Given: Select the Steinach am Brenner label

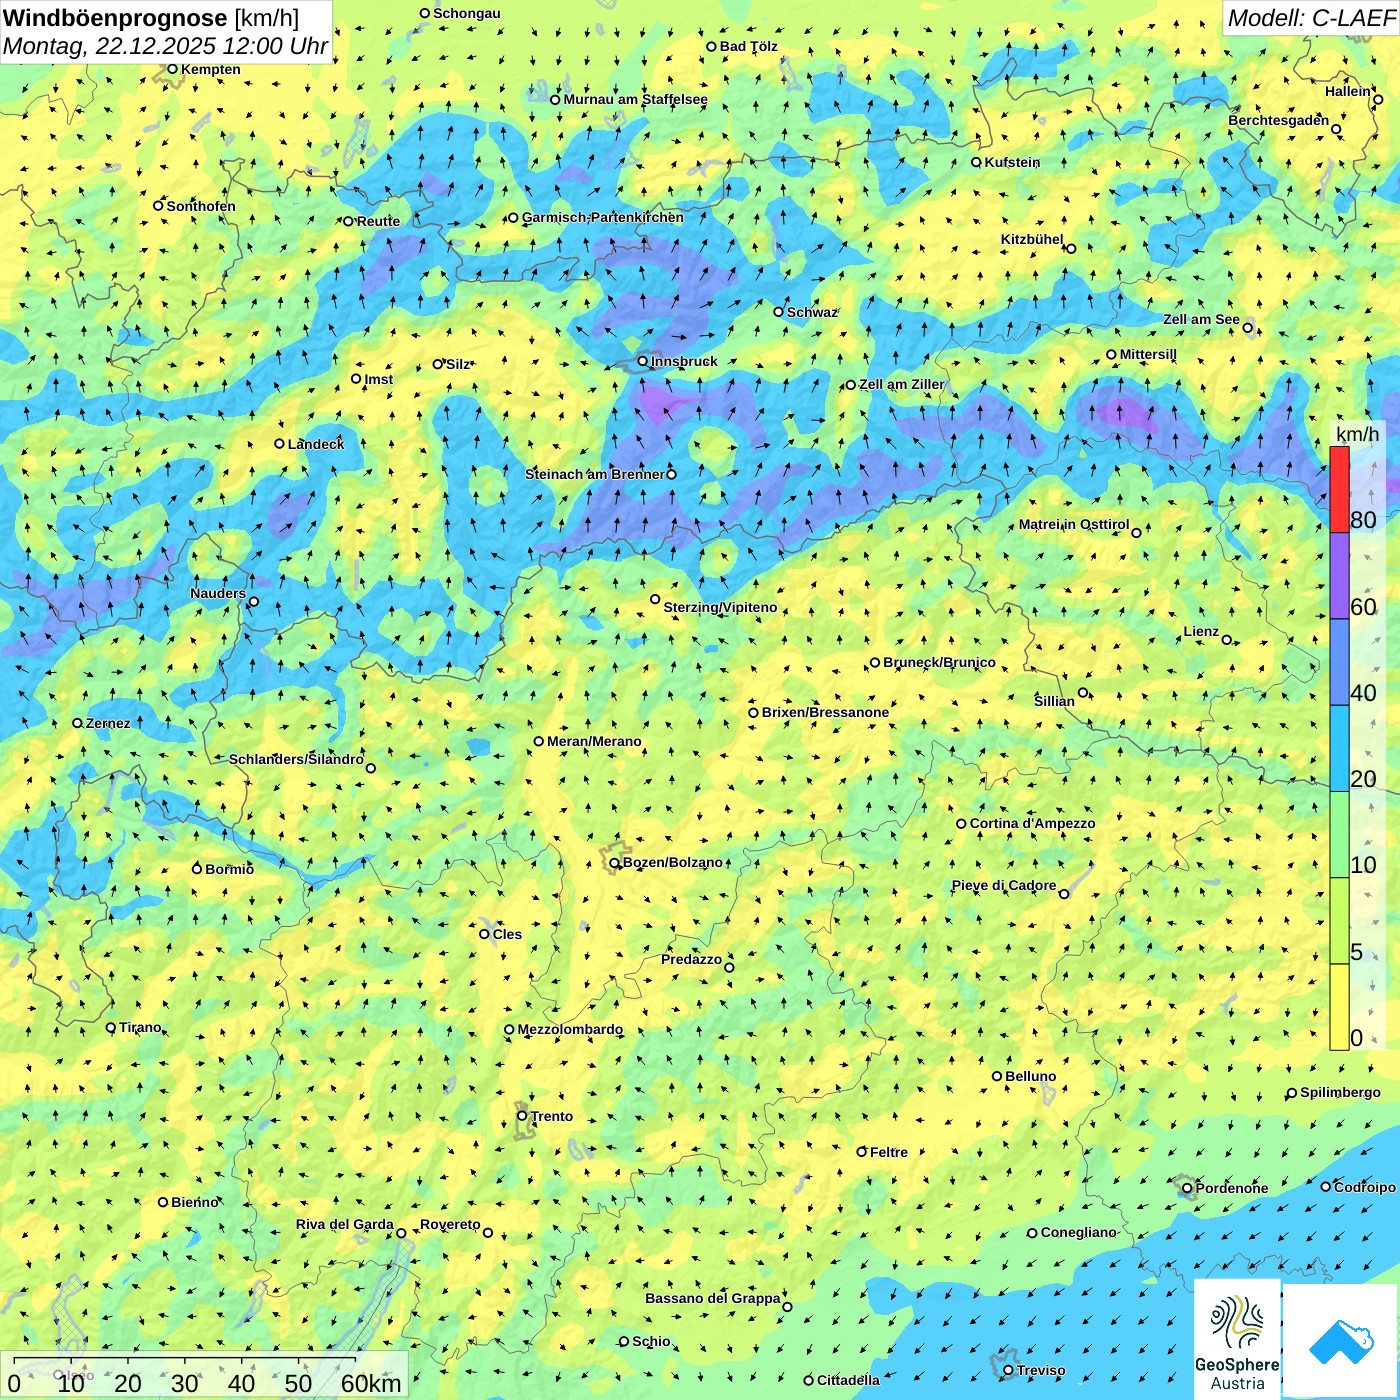Looking at the screenshot, I should 595,474.
